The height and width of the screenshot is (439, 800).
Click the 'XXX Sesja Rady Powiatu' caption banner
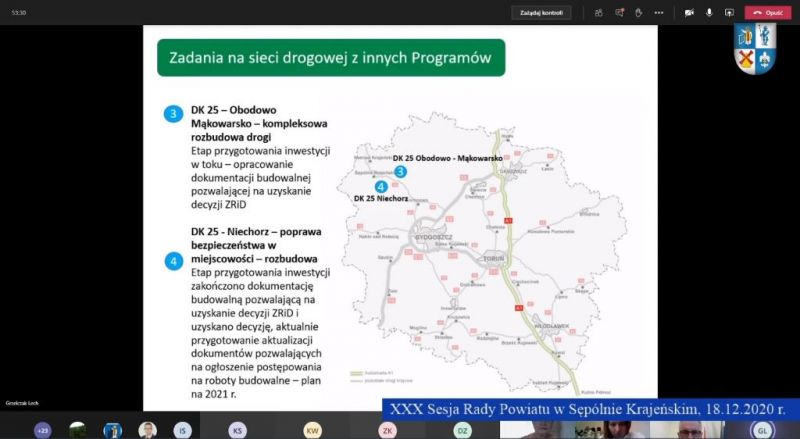click(591, 409)
